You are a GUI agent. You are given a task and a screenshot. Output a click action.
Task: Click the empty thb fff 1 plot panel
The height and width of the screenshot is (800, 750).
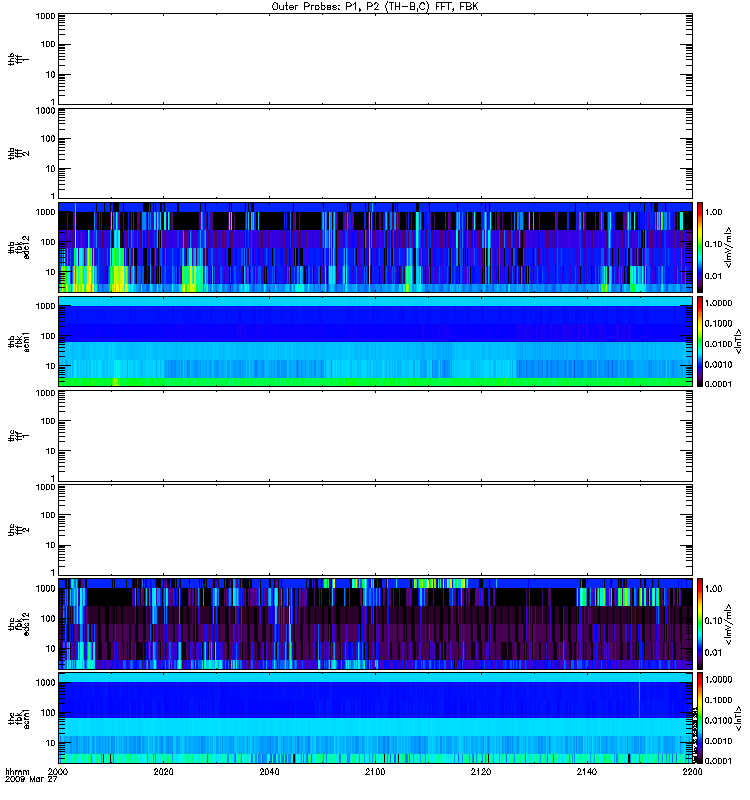tap(376, 59)
